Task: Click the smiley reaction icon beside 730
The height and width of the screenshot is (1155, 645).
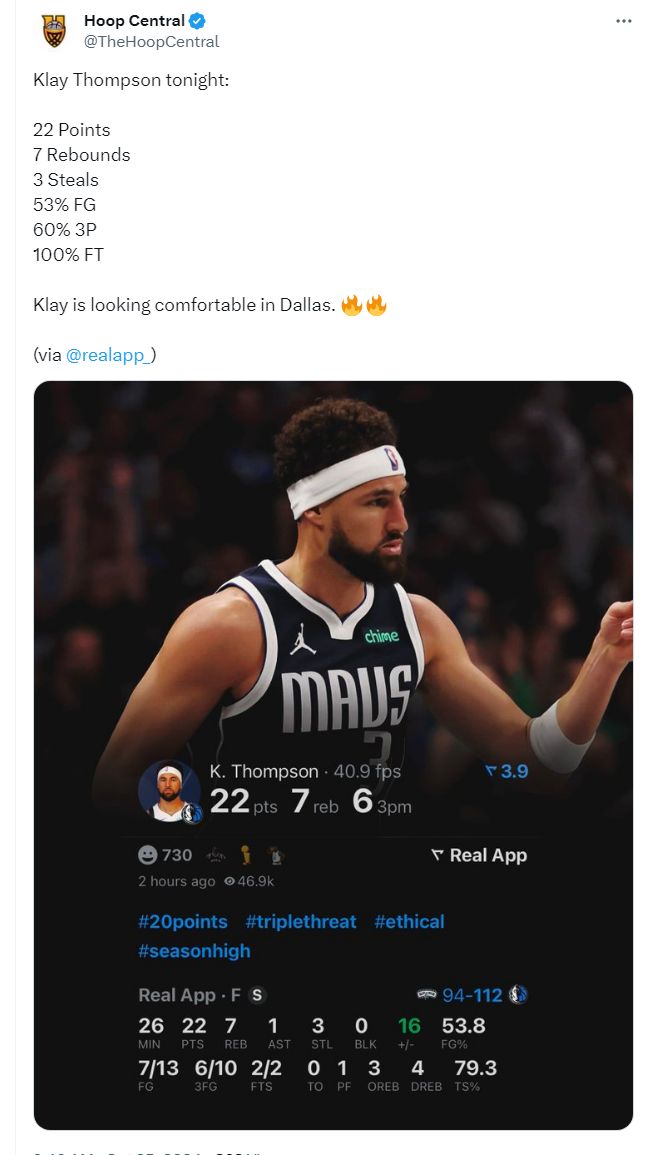Action: tap(148, 855)
